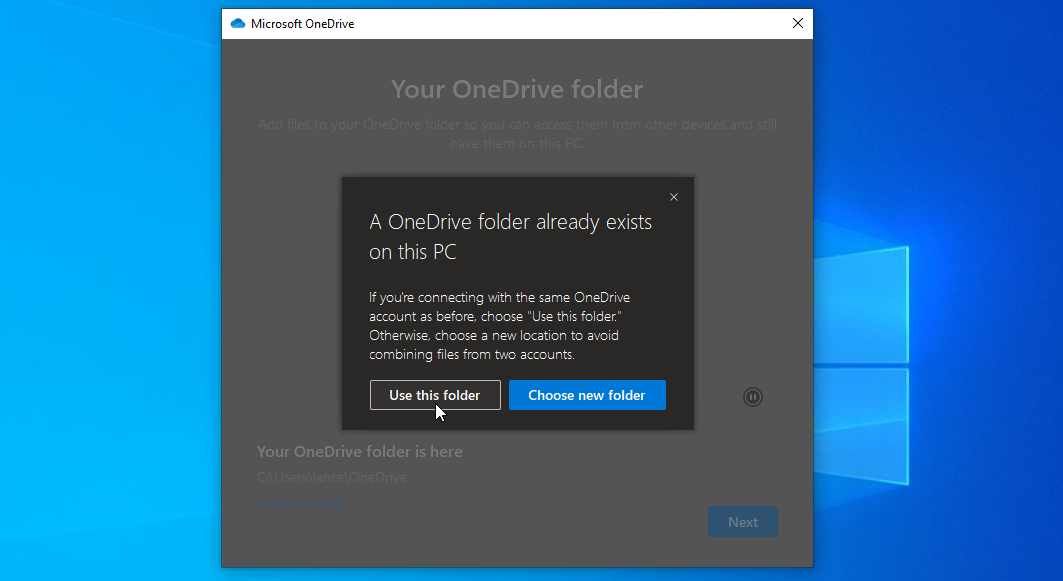
Task: Click the Your OneDrive folder heading
Action: pyautogui.click(x=517, y=89)
